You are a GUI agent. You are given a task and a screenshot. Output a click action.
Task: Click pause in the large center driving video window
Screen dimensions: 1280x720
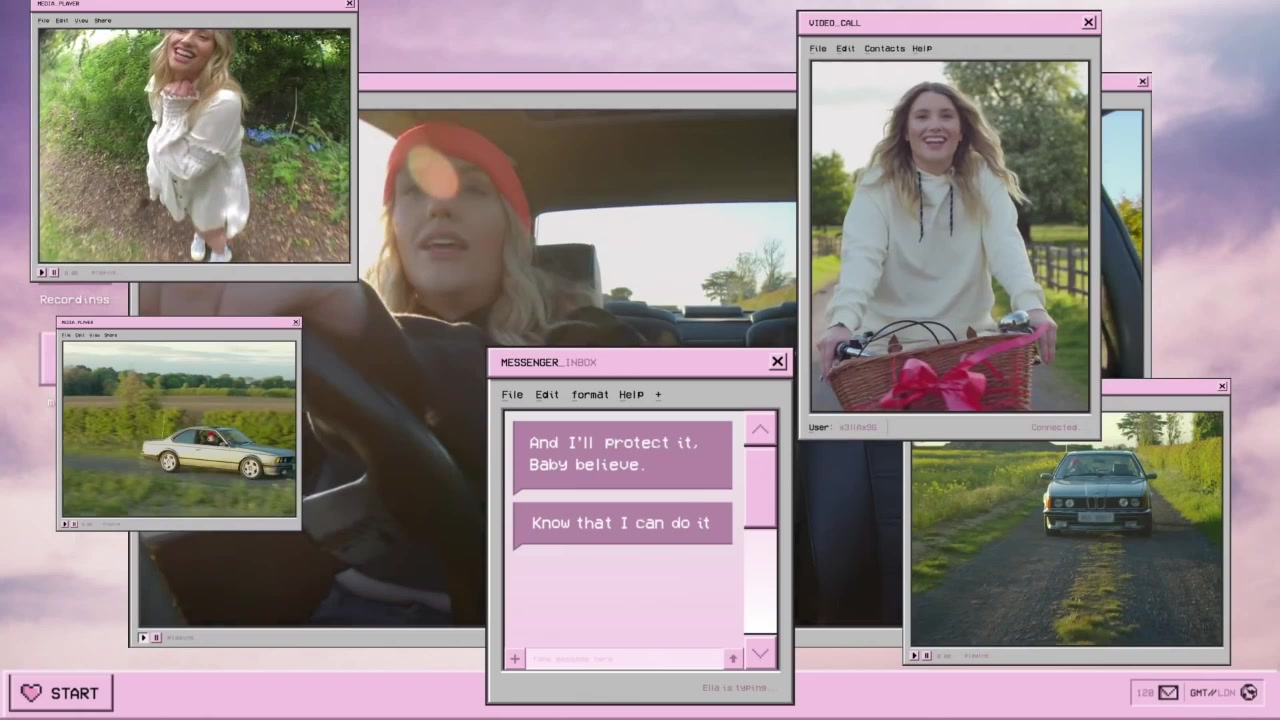[x=155, y=637]
